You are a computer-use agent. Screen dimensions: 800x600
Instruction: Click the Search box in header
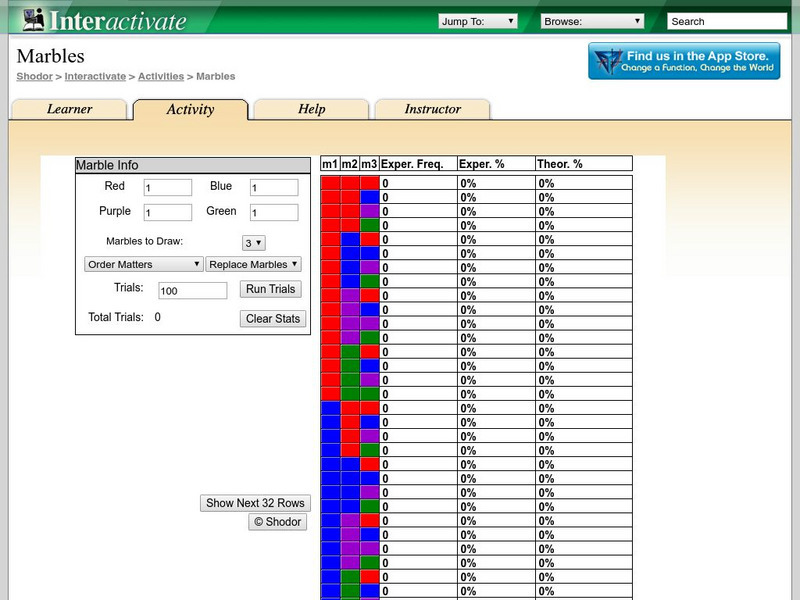[726, 21]
